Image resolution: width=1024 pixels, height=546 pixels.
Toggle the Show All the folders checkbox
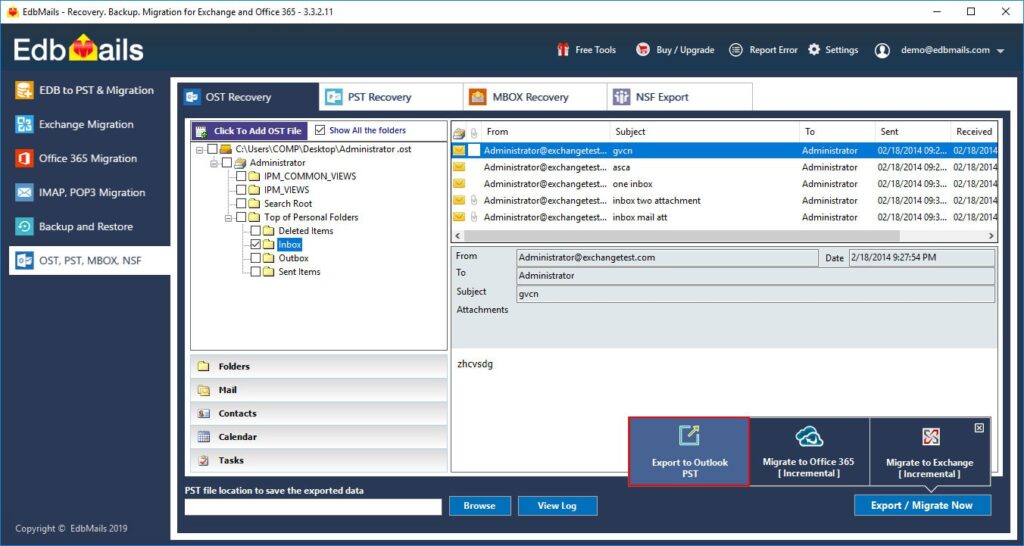click(320, 130)
